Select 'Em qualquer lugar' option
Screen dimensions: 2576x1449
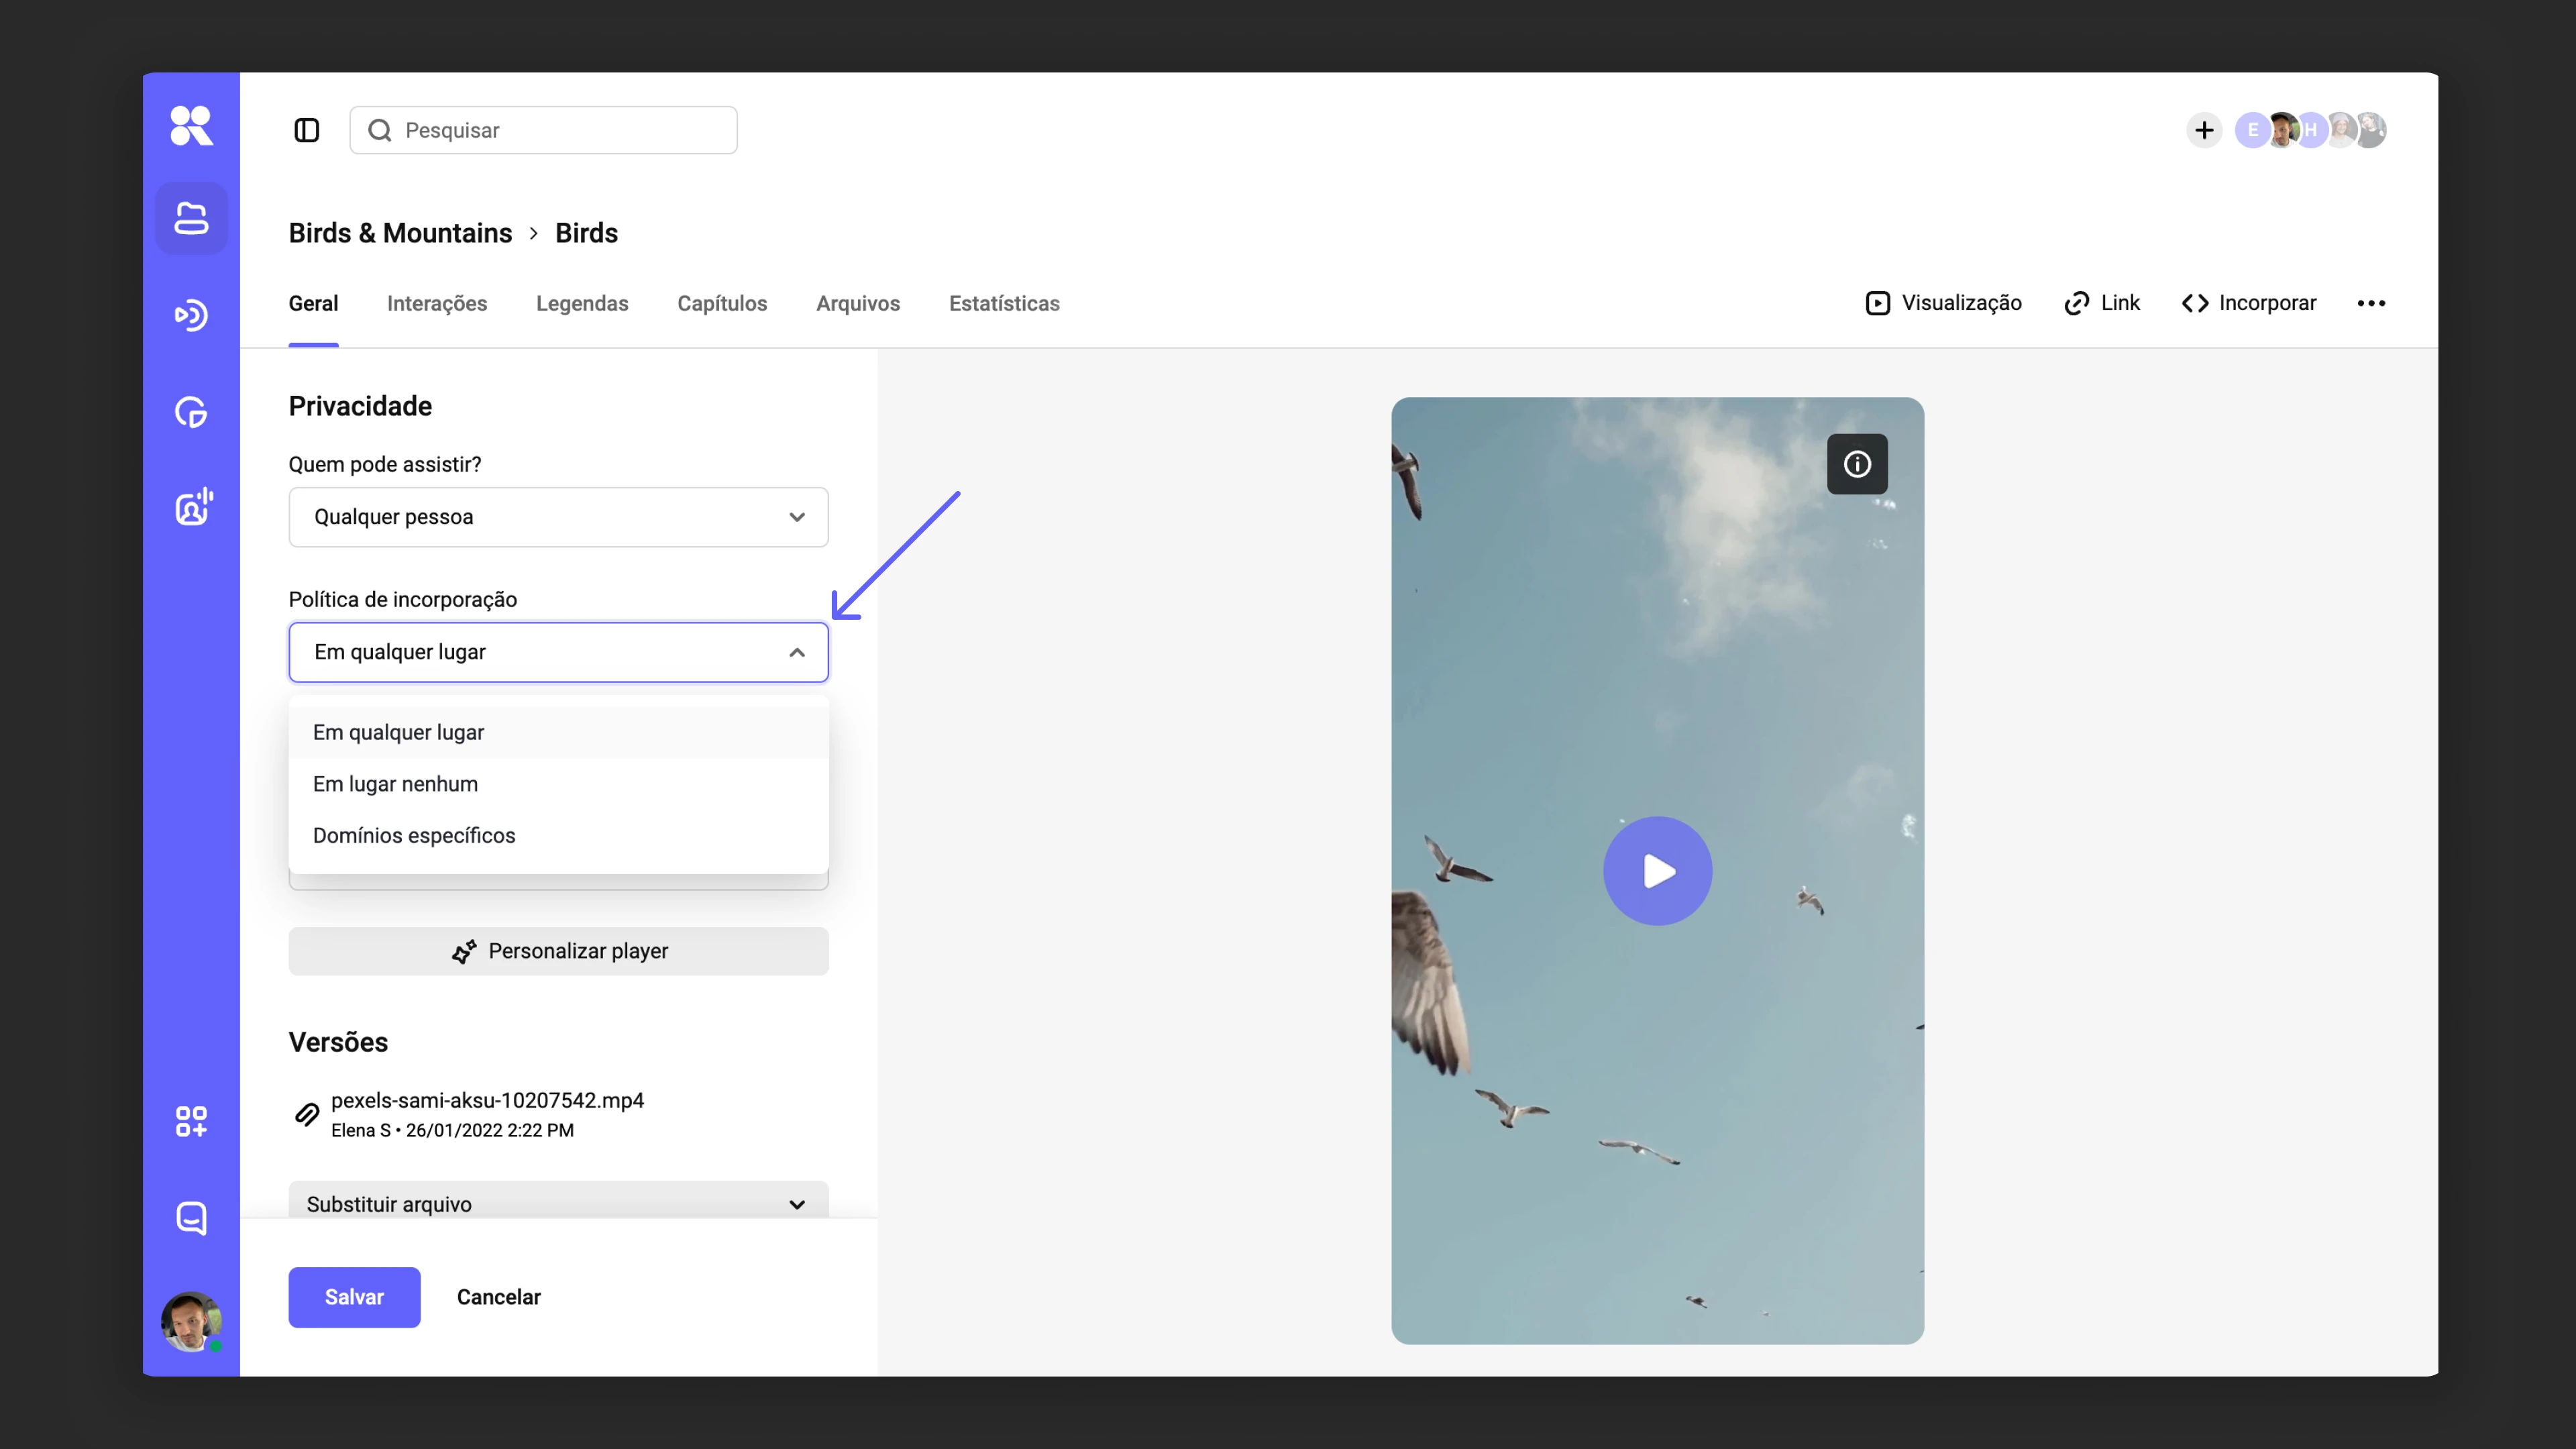[x=558, y=732]
